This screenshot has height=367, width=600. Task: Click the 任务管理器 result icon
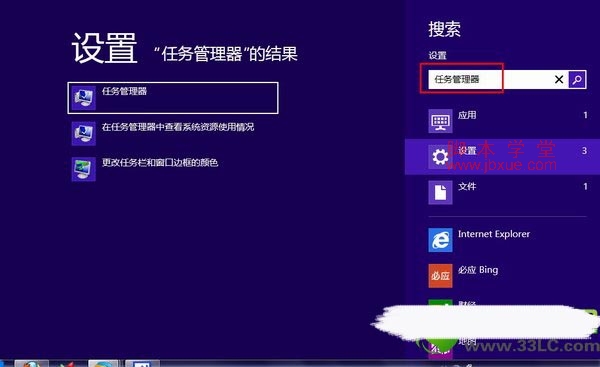coord(83,98)
